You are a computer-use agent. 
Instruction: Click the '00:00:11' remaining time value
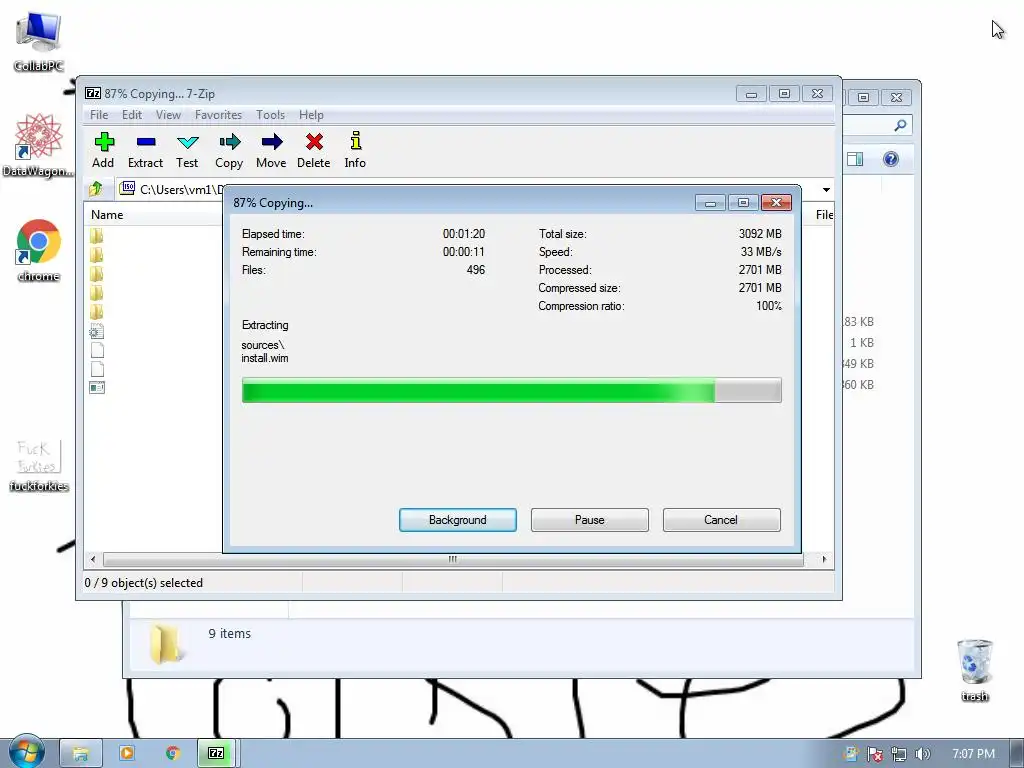(464, 251)
